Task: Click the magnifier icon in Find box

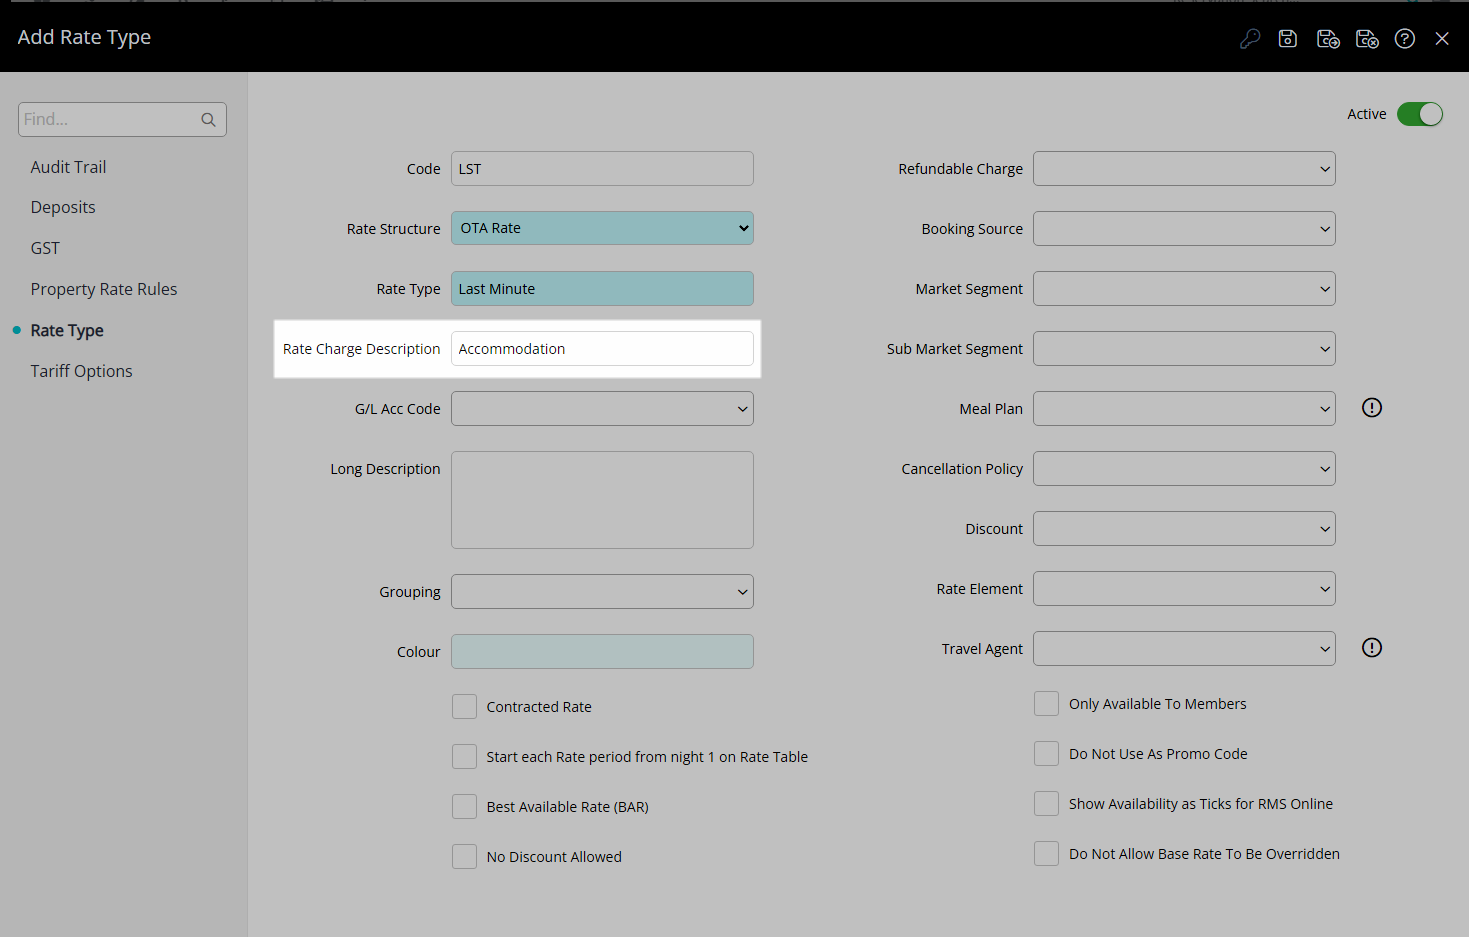Action: (208, 120)
